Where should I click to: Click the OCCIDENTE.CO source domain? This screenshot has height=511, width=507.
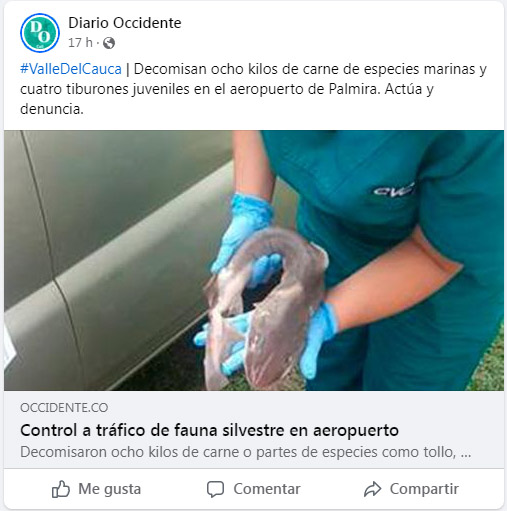64,408
